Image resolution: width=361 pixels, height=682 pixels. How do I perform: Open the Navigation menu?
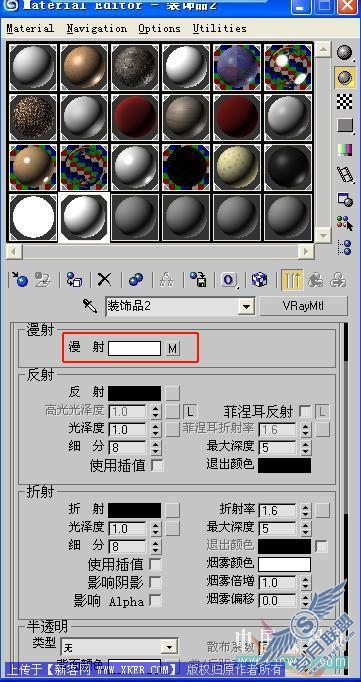click(x=97, y=29)
